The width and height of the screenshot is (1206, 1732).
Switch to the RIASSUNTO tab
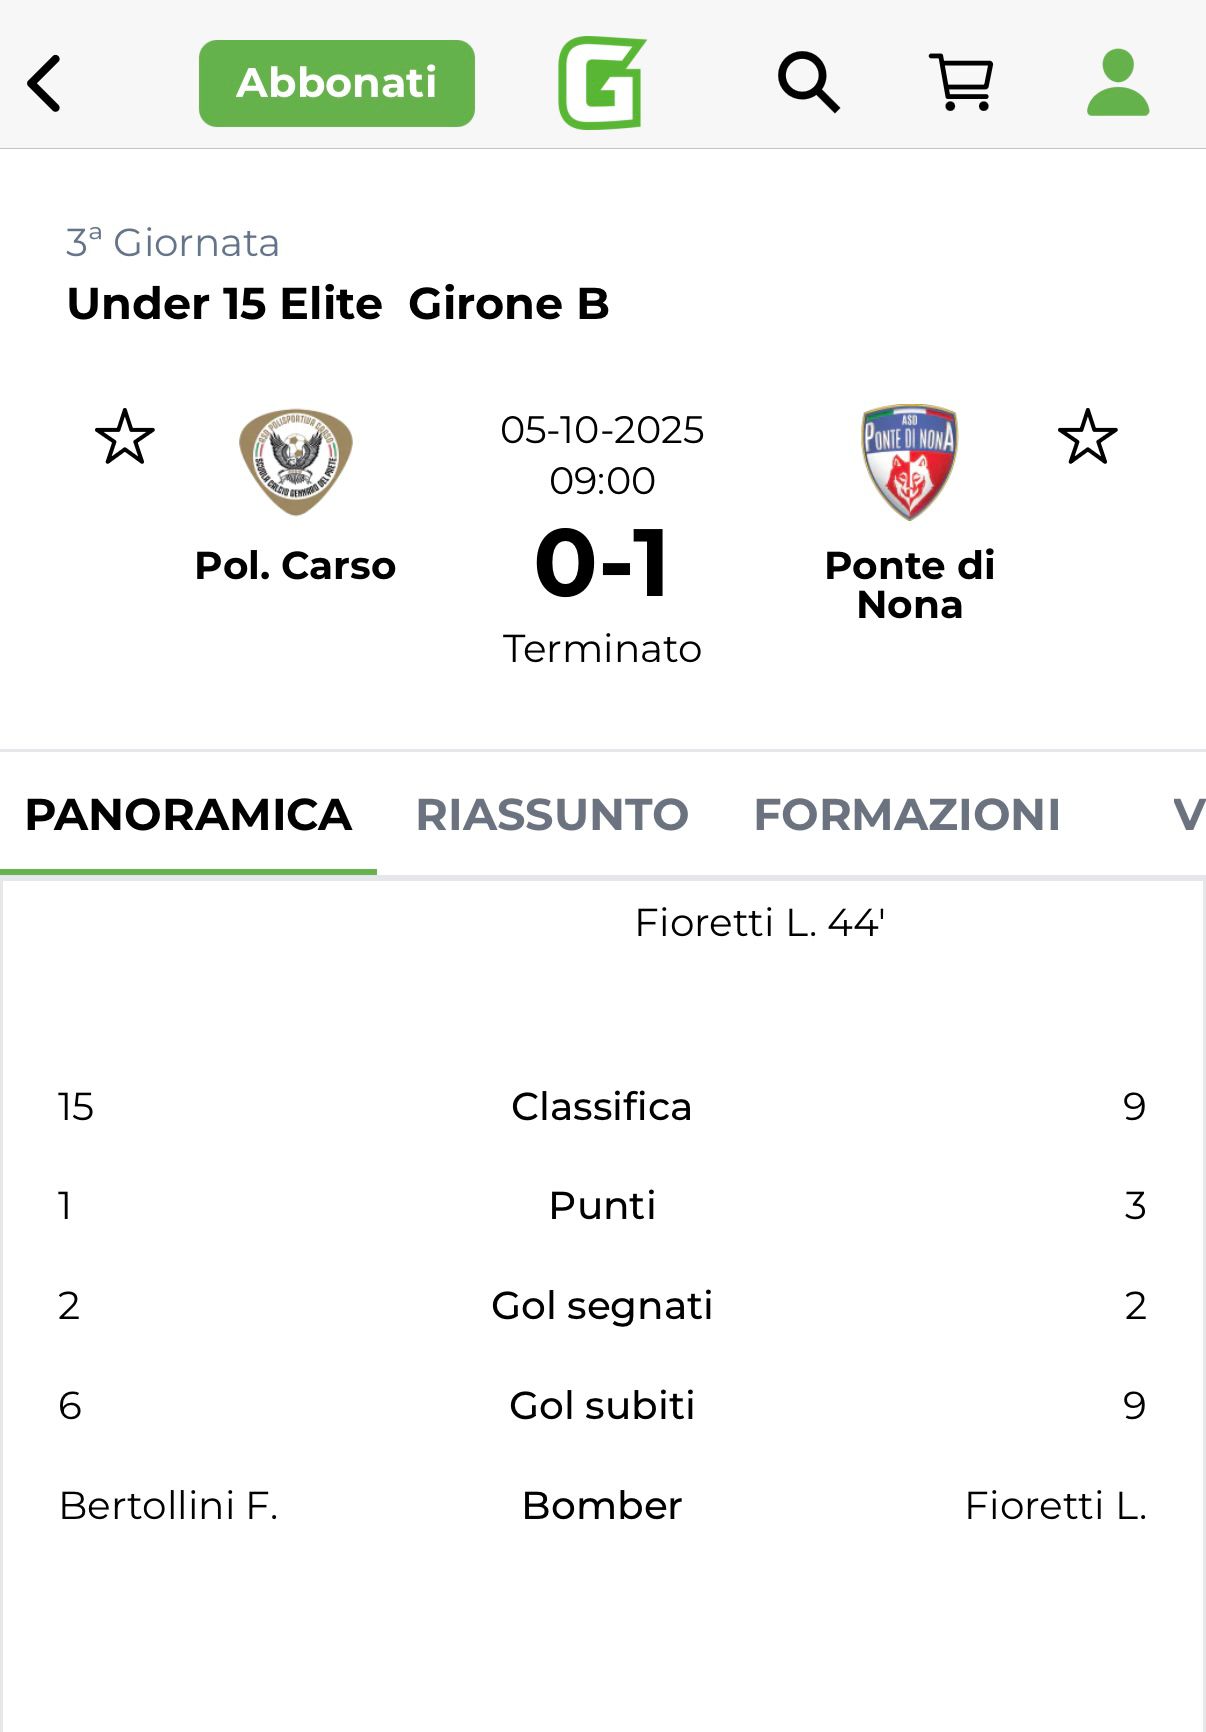click(552, 815)
